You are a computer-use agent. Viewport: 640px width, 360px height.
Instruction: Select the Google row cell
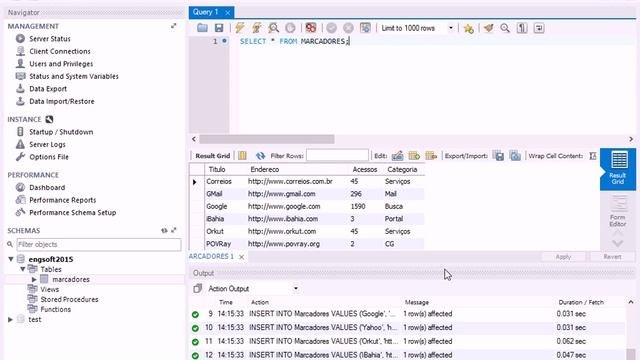(217, 207)
